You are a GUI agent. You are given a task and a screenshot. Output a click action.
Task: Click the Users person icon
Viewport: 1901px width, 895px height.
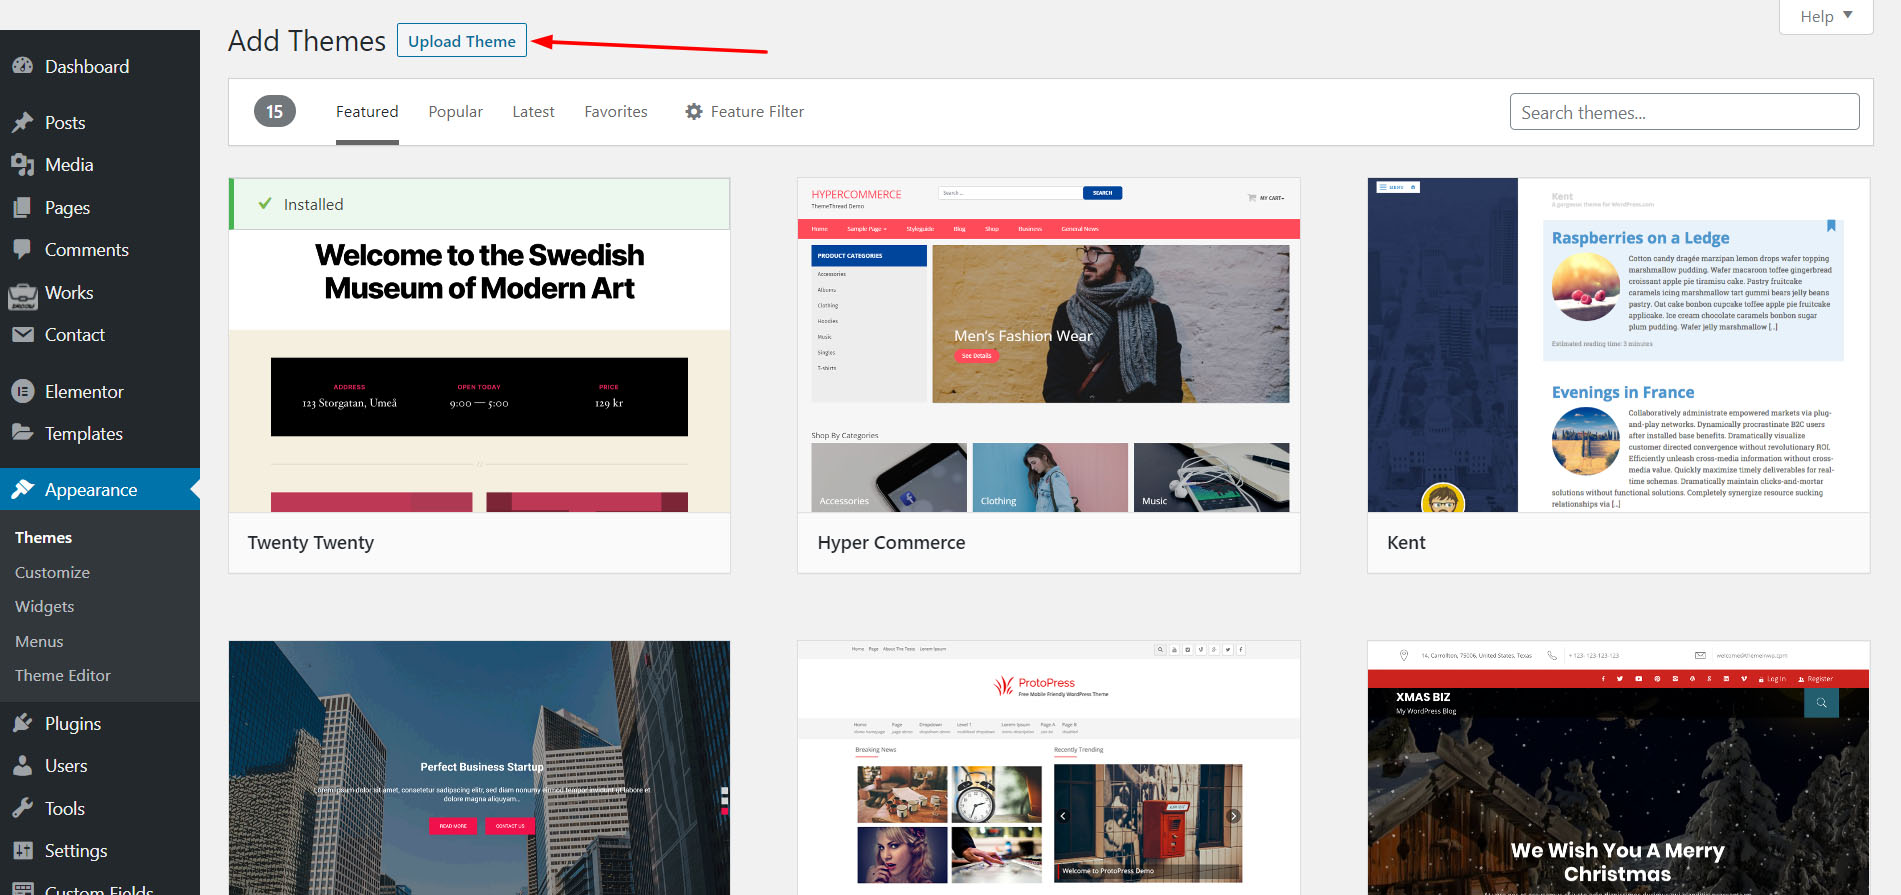pyautogui.click(x=23, y=766)
